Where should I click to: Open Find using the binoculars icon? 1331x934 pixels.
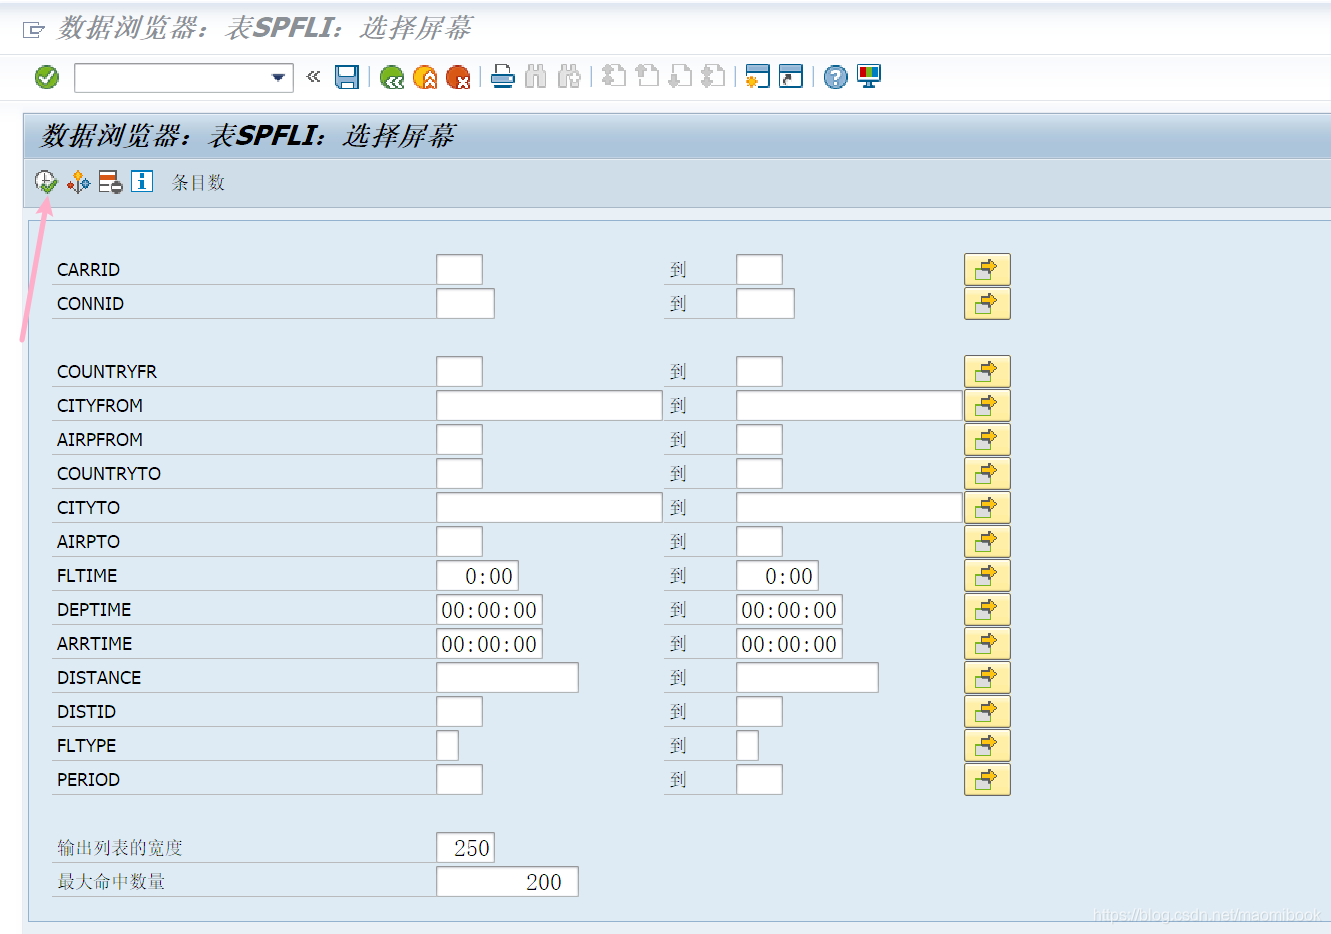536,77
